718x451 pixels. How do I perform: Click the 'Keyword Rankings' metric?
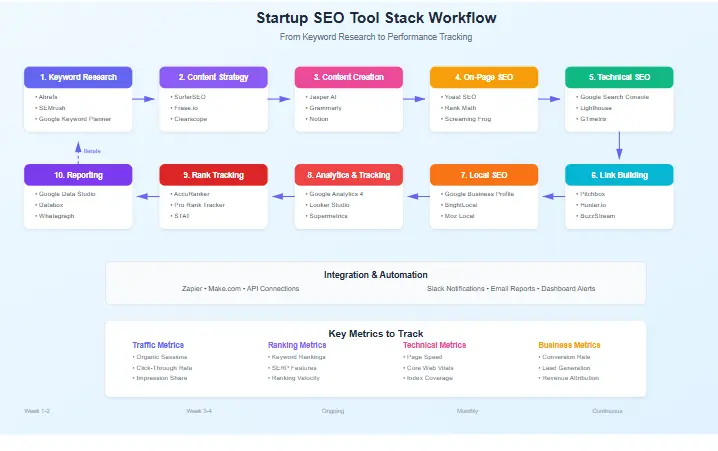click(297, 357)
